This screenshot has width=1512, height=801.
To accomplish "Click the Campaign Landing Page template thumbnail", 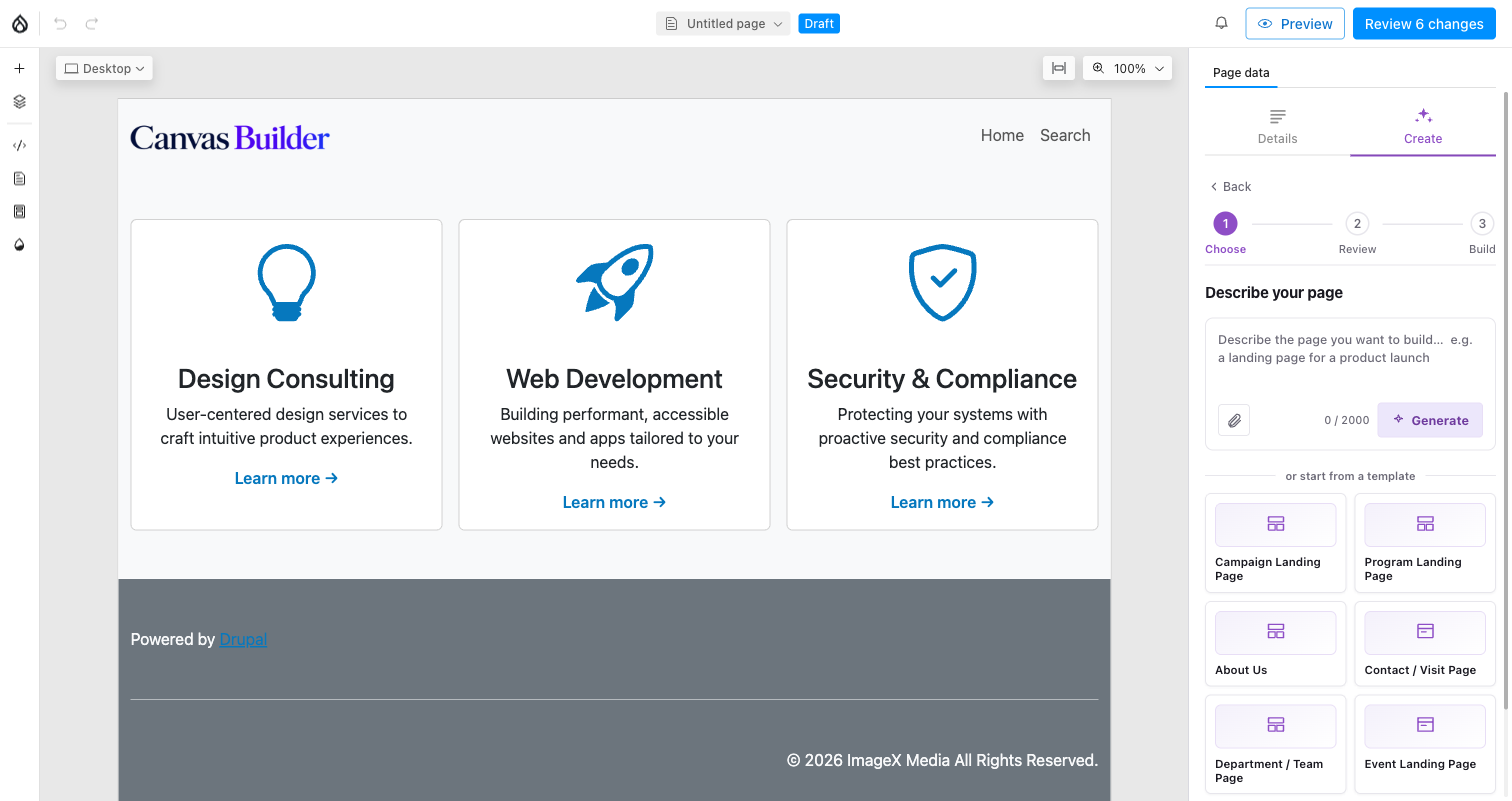I will coord(1275,524).
